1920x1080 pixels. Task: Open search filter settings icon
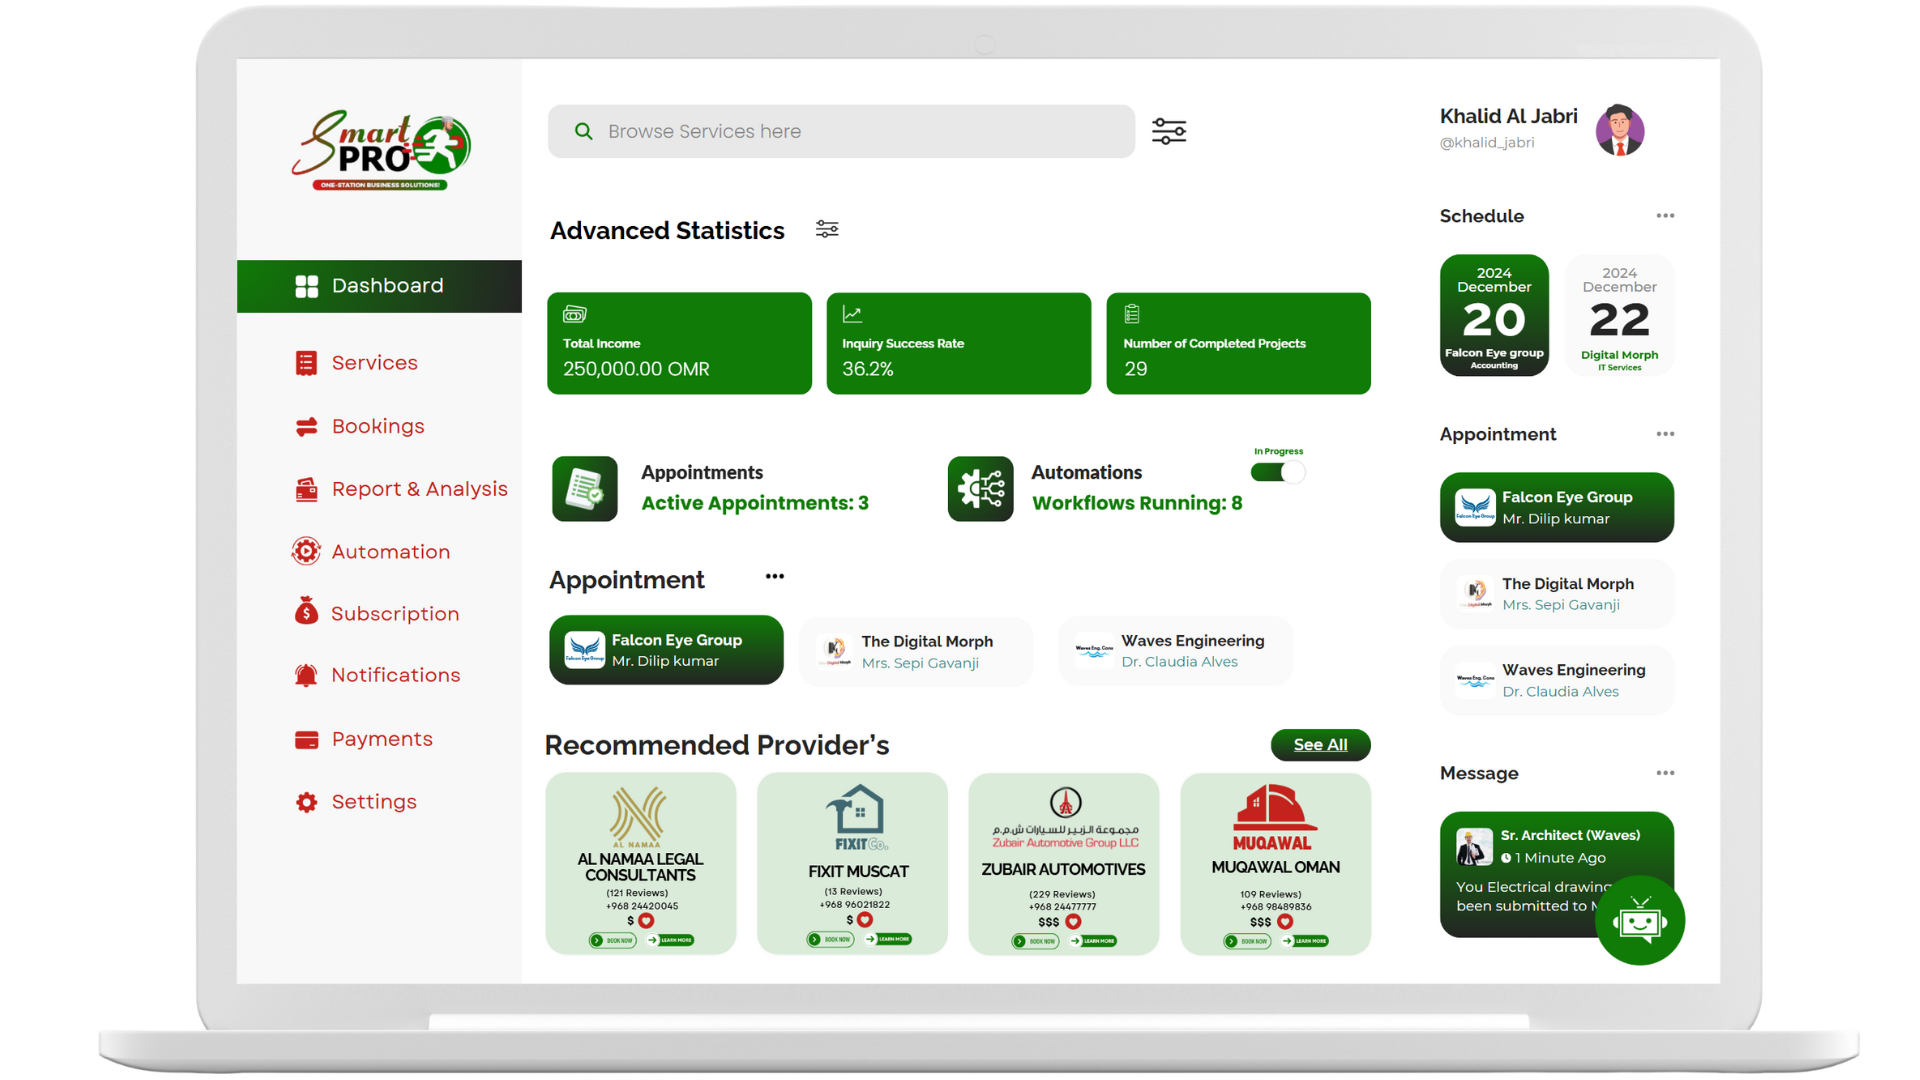tap(1168, 131)
